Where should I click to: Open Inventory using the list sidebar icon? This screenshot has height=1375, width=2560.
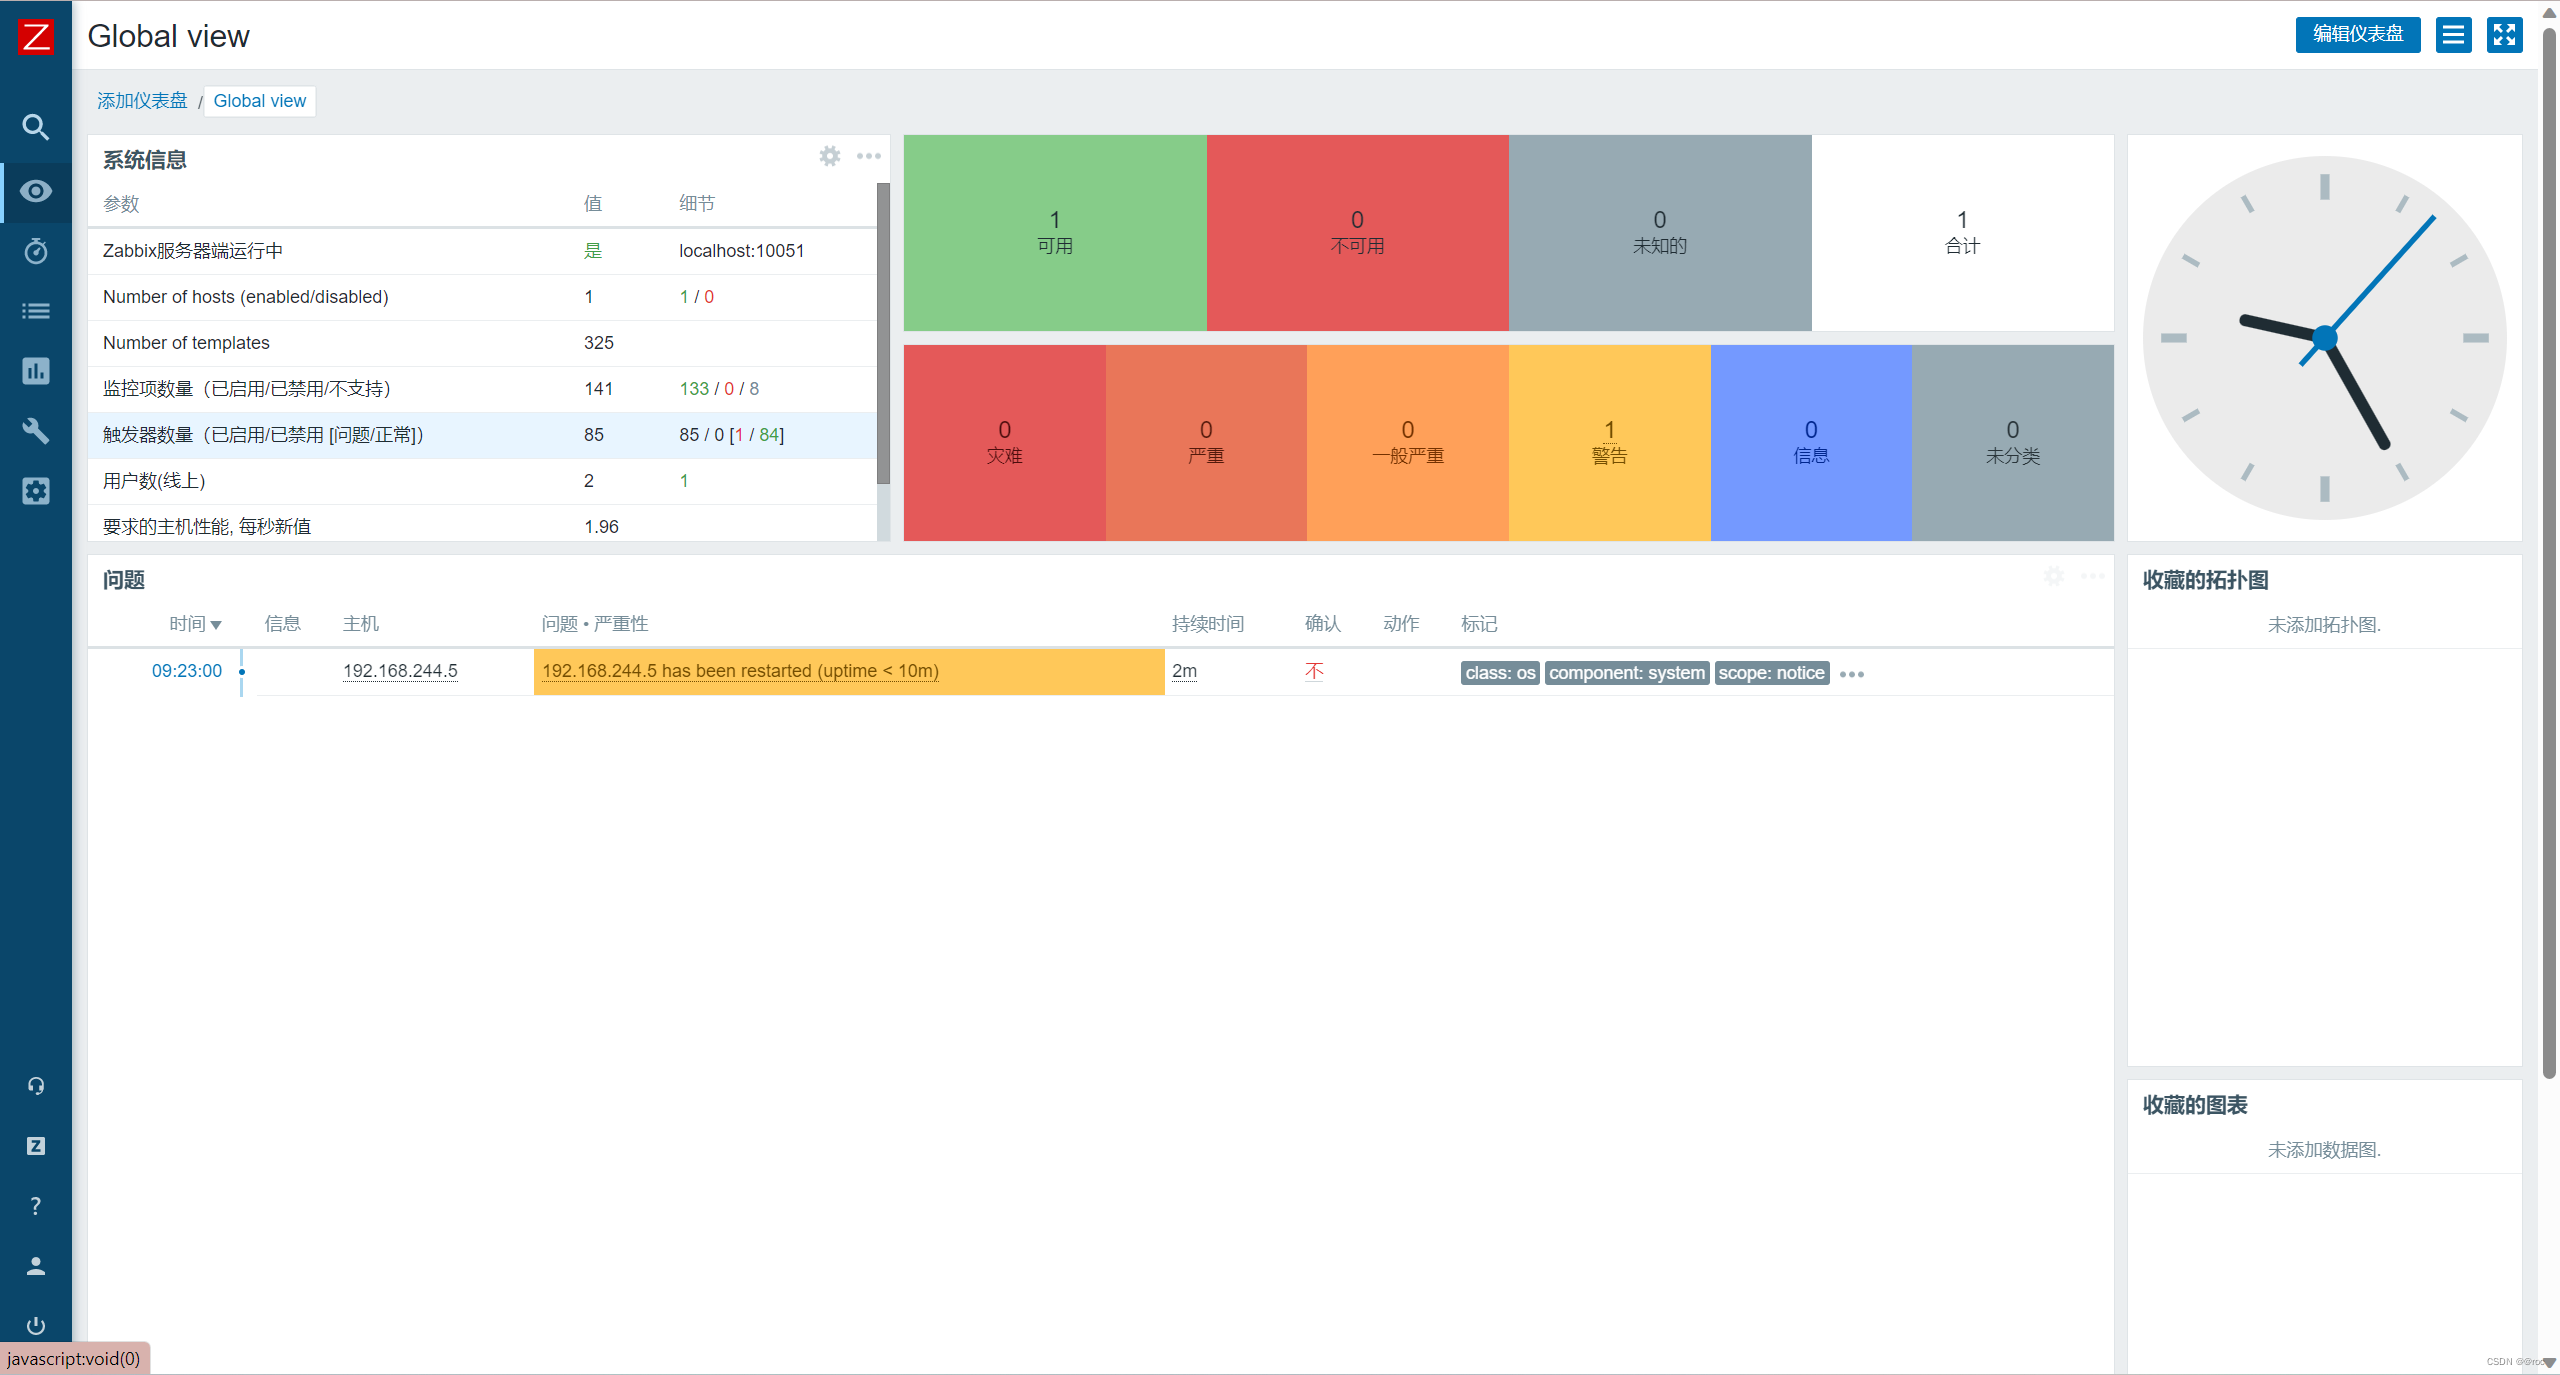click(35, 311)
